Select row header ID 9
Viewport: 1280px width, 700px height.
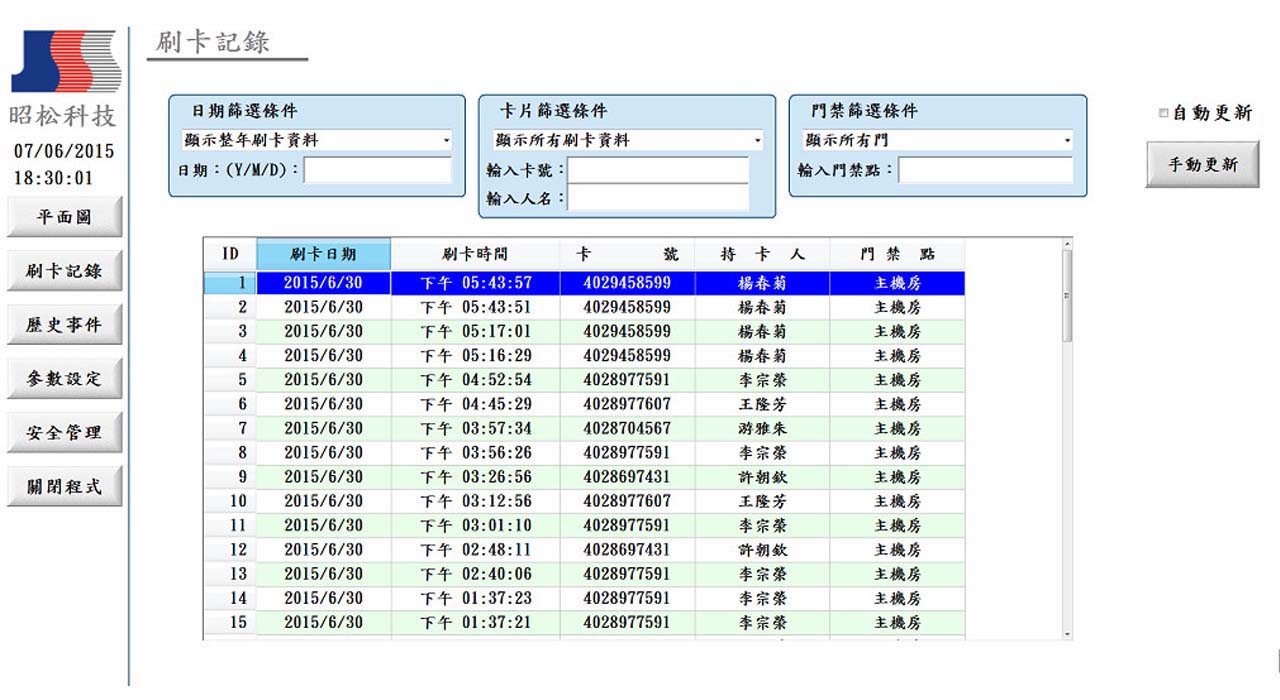pos(230,477)
